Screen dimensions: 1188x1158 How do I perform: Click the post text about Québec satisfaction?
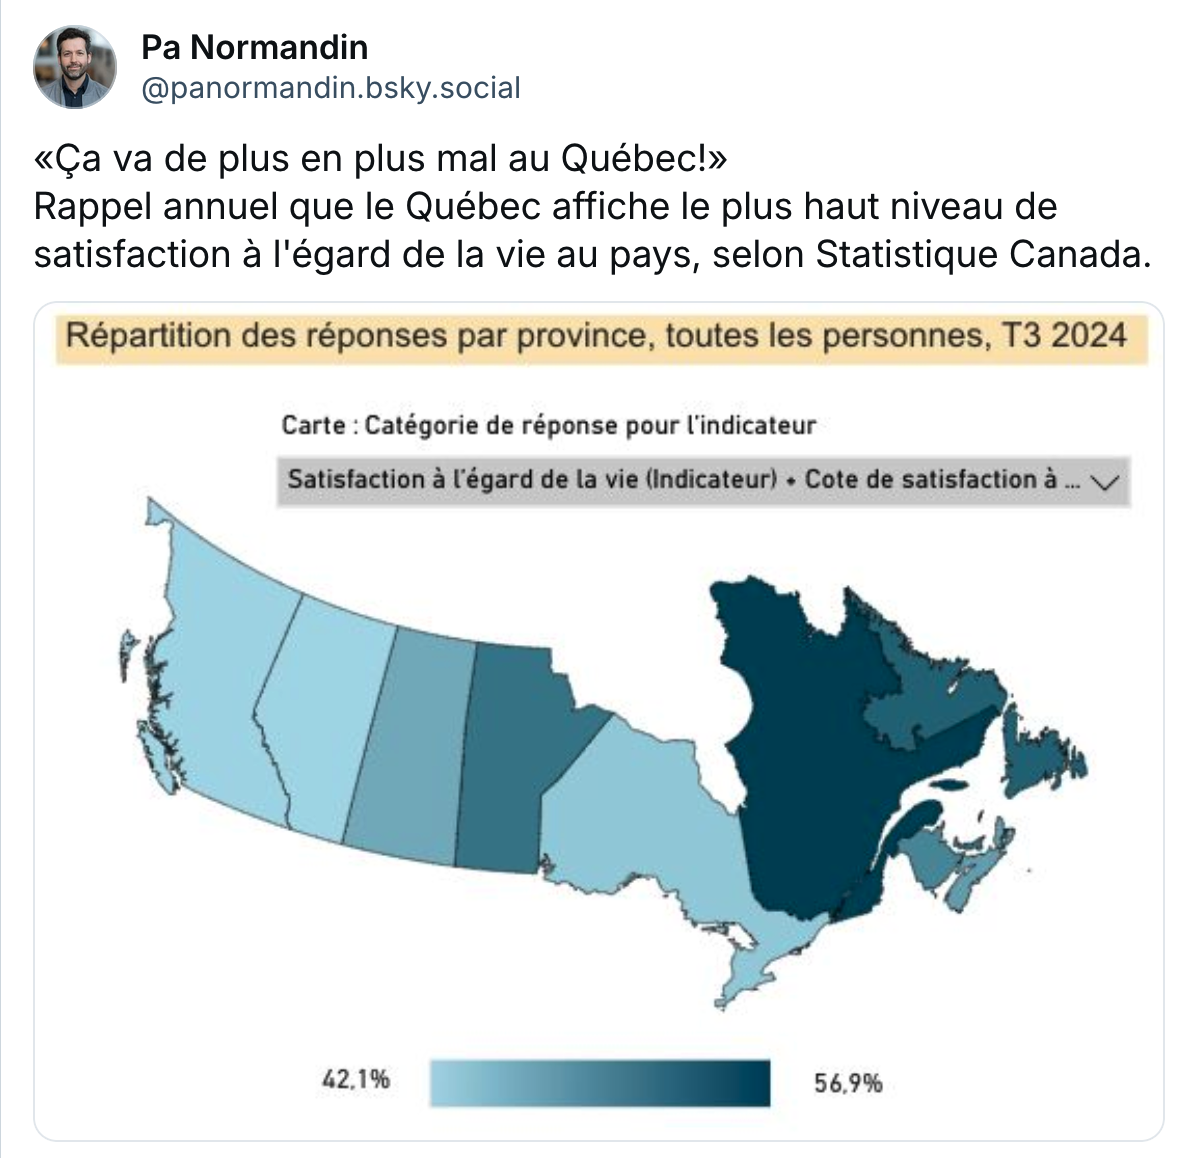click(592, 206)
